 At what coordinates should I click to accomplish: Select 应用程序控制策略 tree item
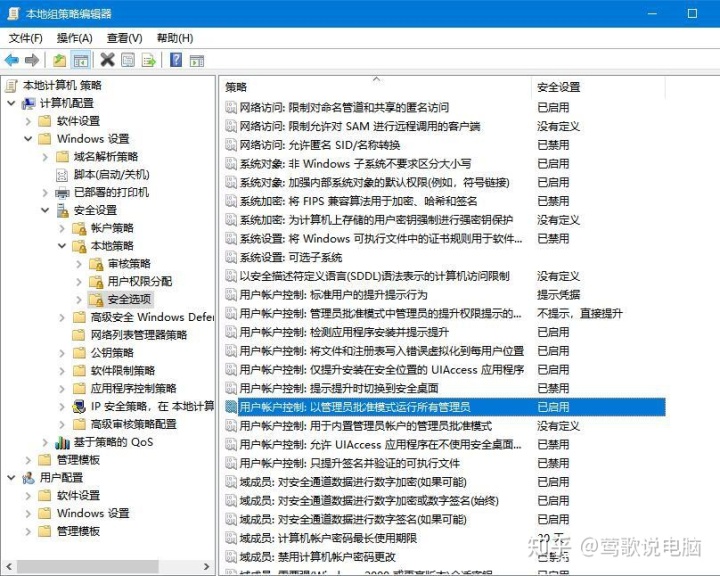133,389
